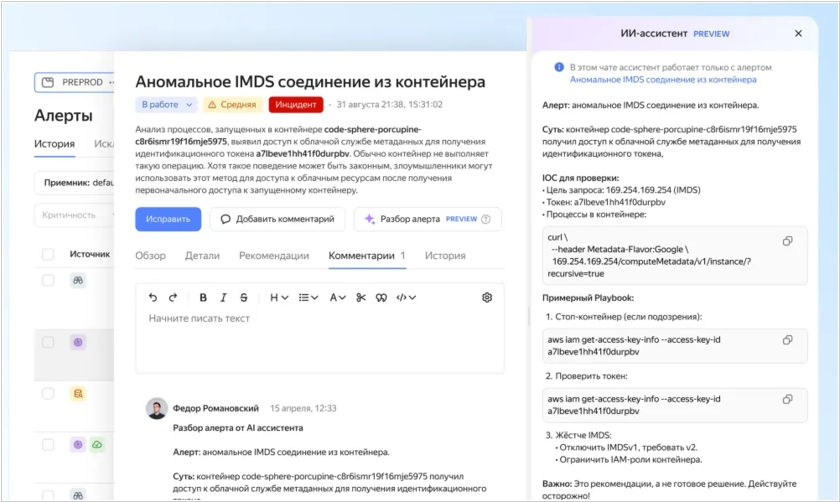Image resolution: width=840 pixels, height=502 pixels.
Task: Open the 'В работе' status dropdown
Action: coord(167,104)
